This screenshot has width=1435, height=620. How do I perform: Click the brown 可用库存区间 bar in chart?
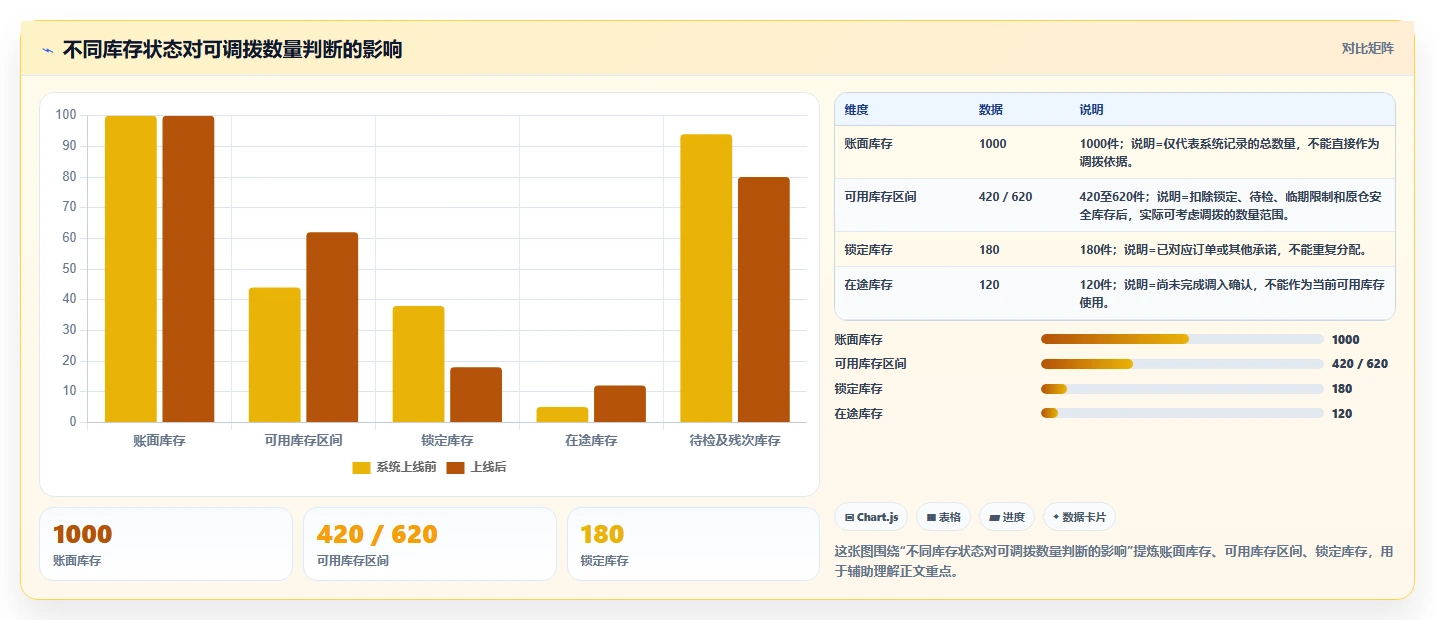[x=332, y=327]
